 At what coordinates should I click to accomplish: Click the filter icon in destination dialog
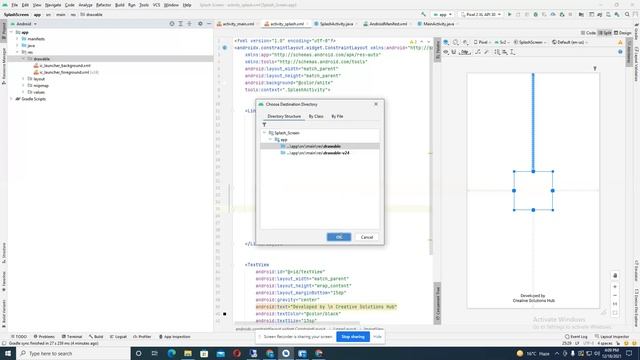click(x=264, y=124)
